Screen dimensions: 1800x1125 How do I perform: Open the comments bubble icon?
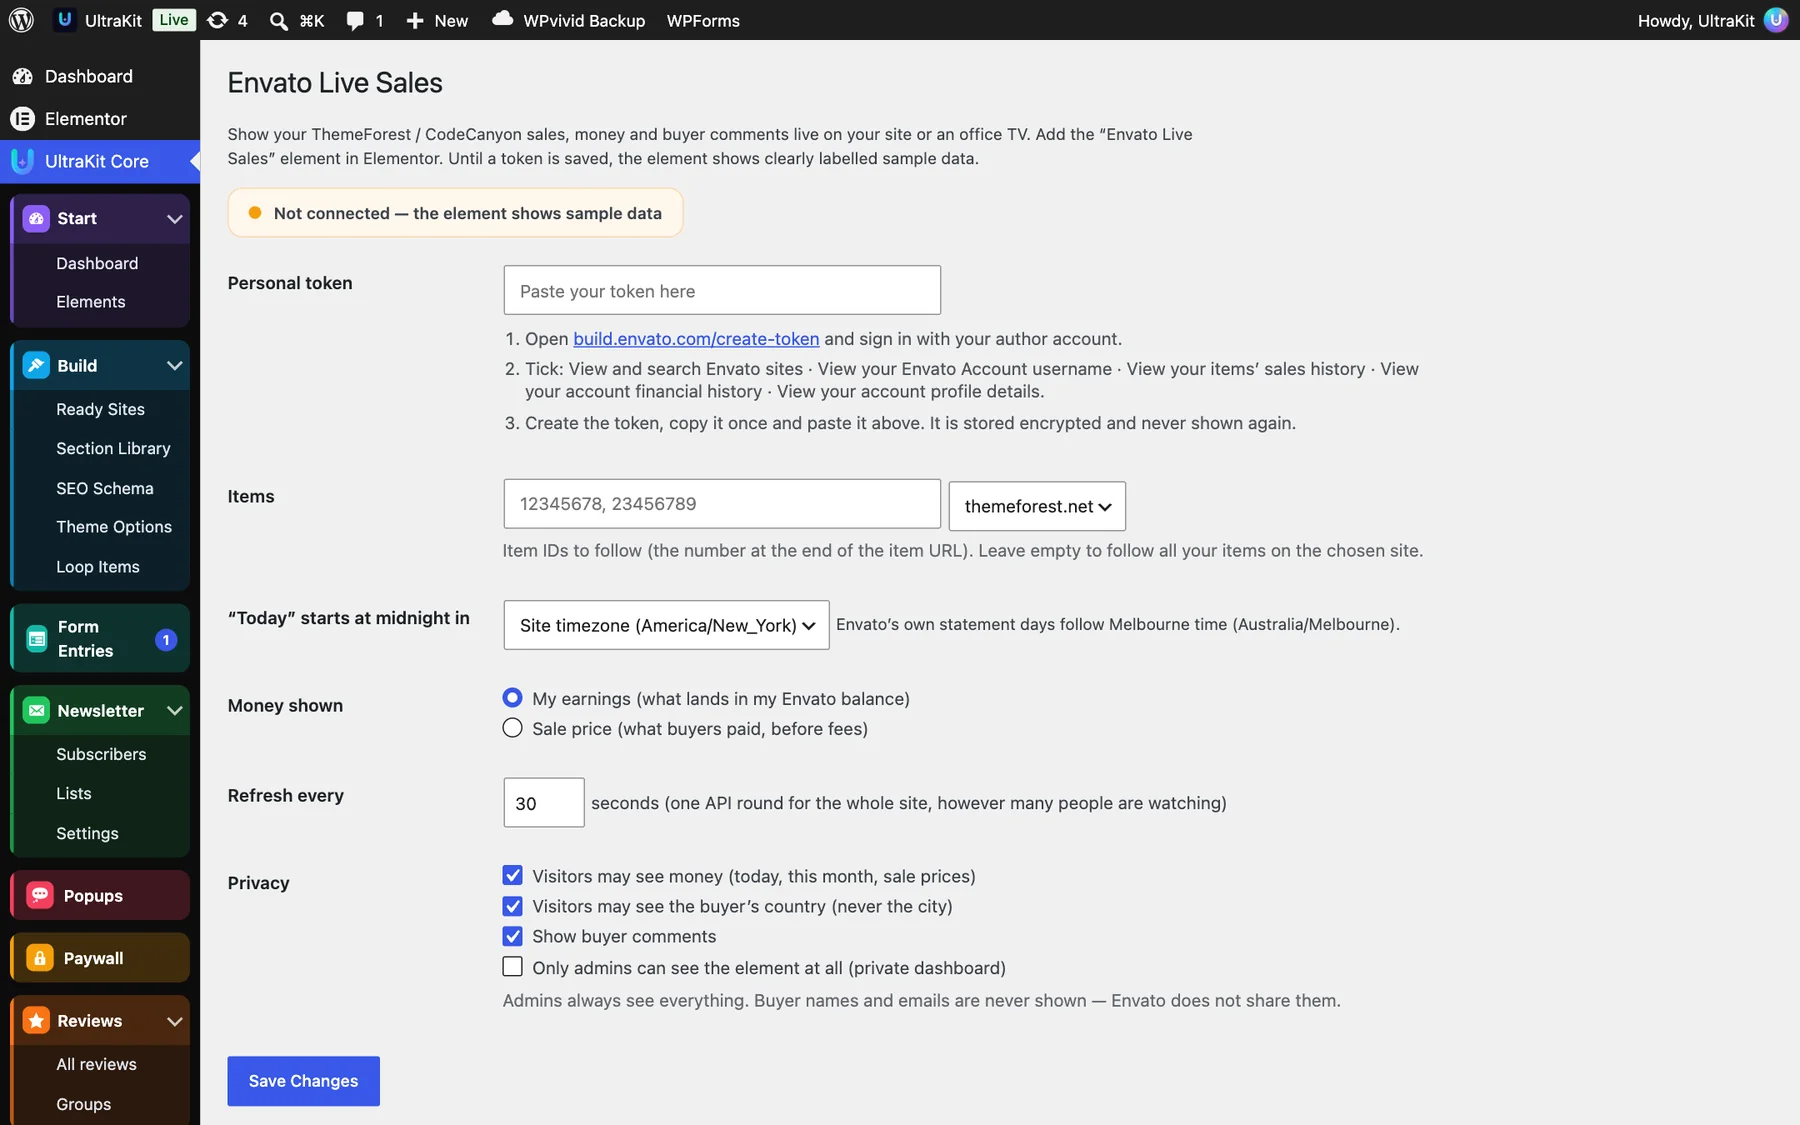(x=355, y=21)
